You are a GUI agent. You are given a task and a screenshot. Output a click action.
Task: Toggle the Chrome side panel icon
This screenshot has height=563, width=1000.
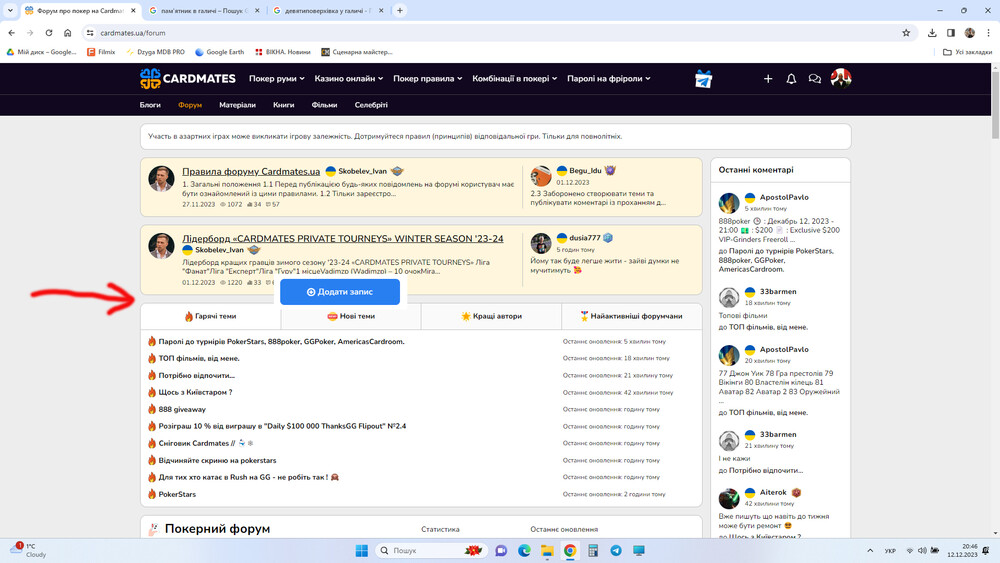click(951, 33)
